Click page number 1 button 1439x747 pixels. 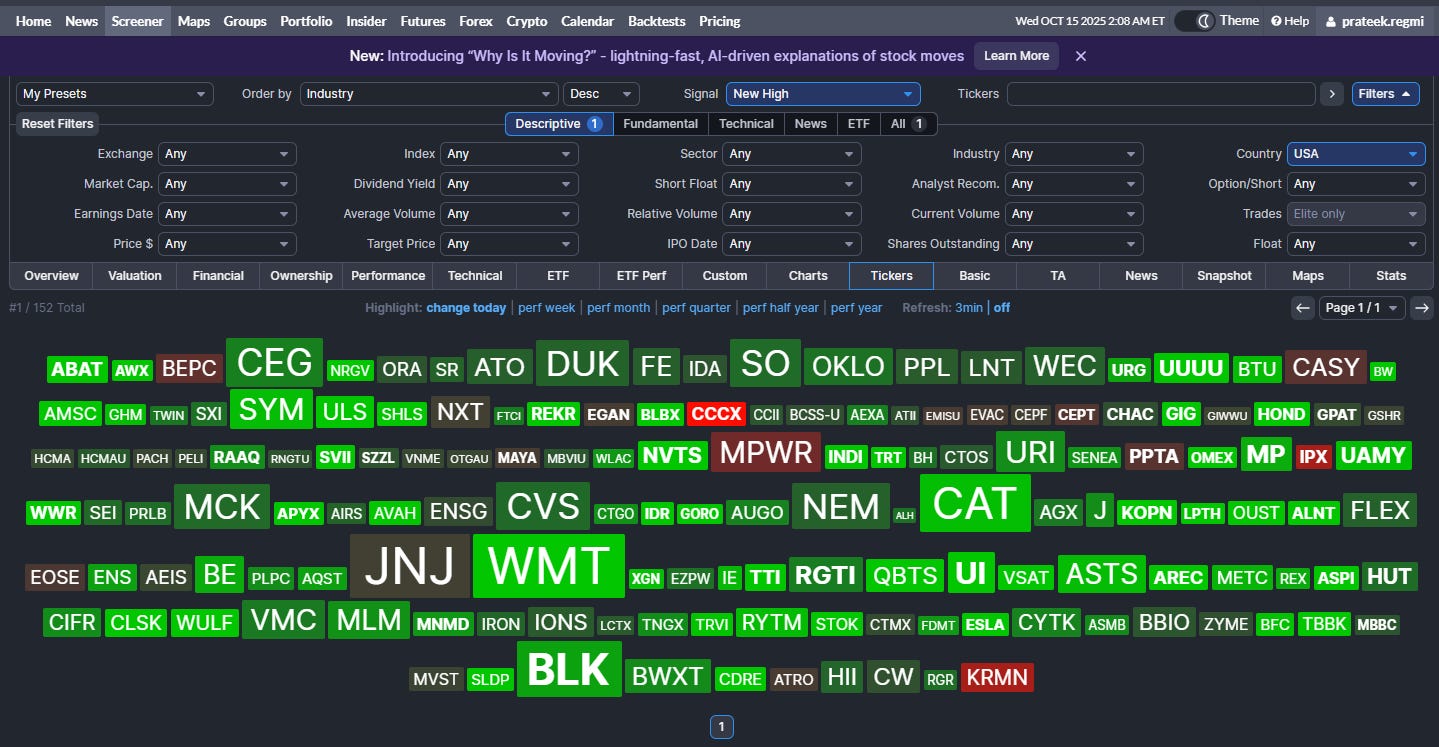coord(721,727)
